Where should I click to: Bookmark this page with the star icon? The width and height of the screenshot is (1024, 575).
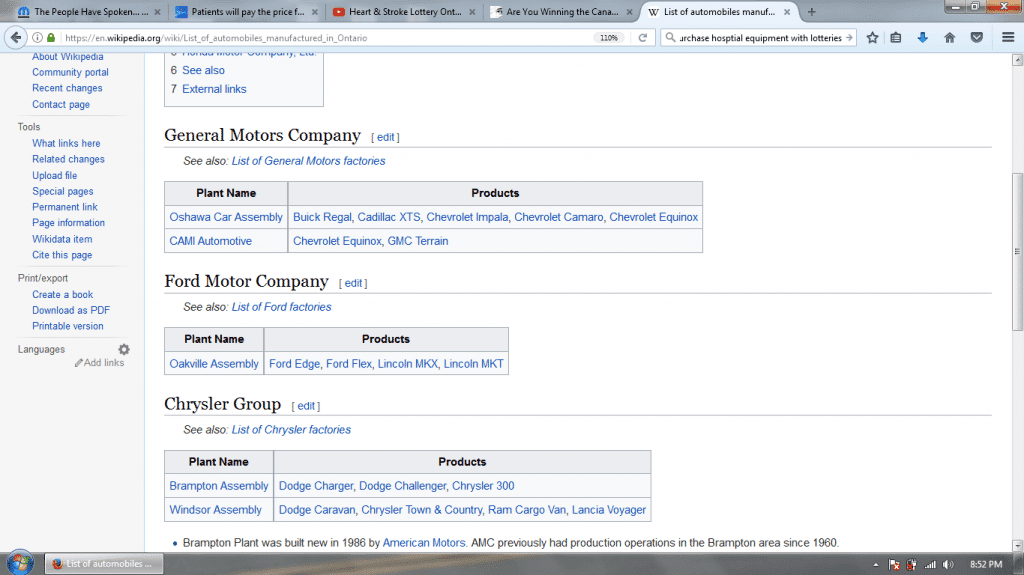pyautogui.click(x=872, y=38)
